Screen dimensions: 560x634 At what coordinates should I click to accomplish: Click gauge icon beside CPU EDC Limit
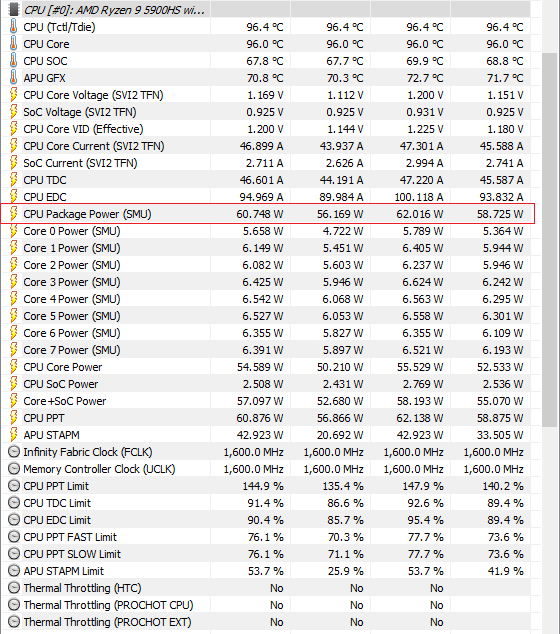click(x=14, y=520)
